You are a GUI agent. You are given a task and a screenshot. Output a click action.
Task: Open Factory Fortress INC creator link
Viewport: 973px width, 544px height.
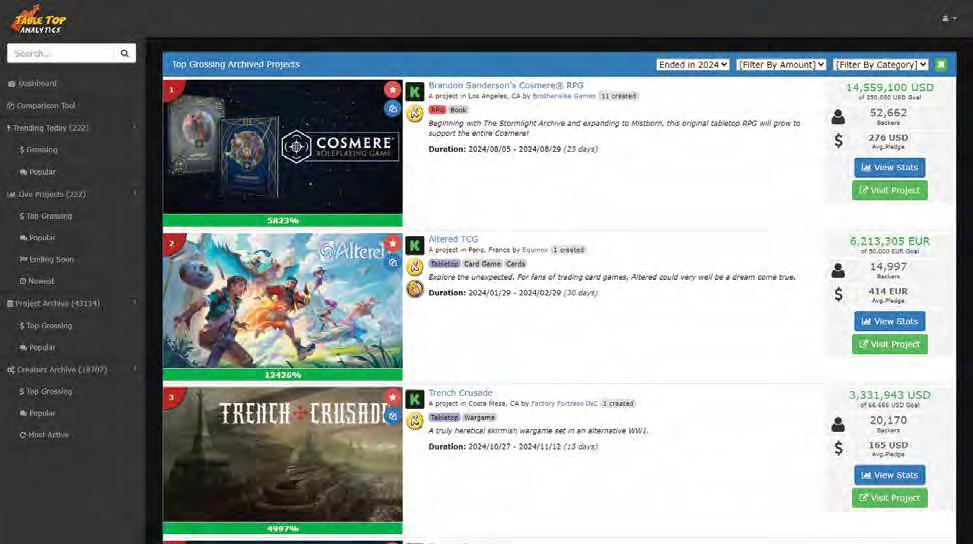pos(564,404)
